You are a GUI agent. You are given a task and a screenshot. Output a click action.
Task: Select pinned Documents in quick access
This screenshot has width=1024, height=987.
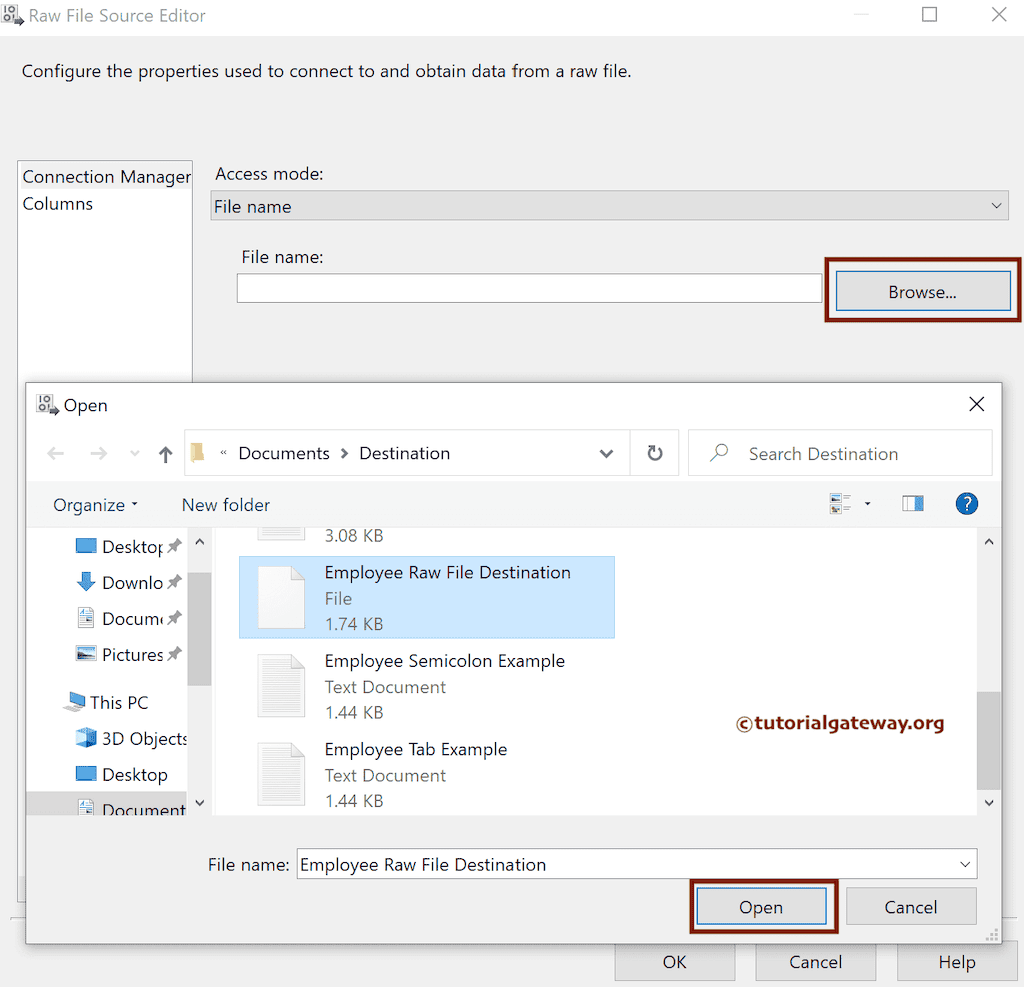[127, 618]
